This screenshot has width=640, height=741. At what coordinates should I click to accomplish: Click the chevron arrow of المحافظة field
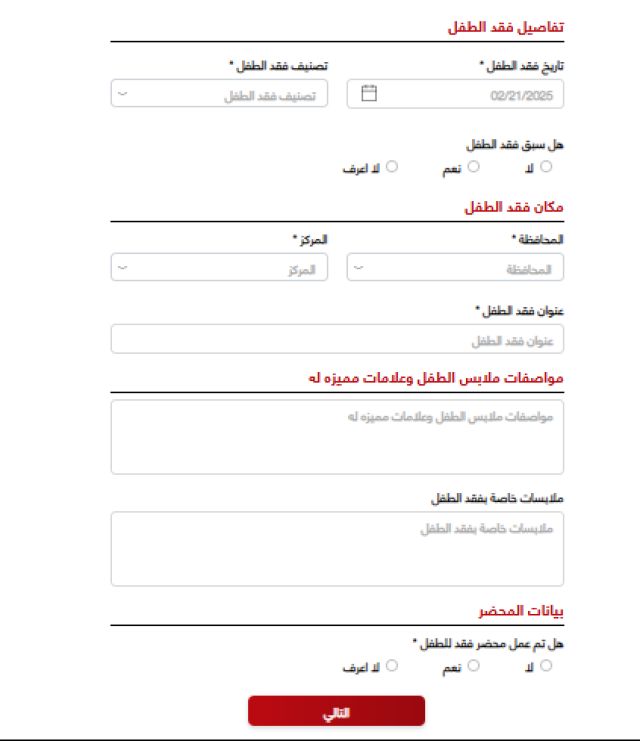[x=359, y=267]
